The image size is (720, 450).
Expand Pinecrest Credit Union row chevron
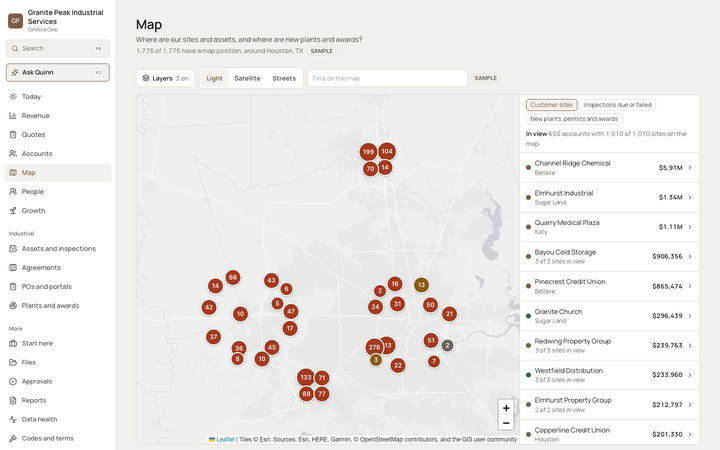pos(690,286)
